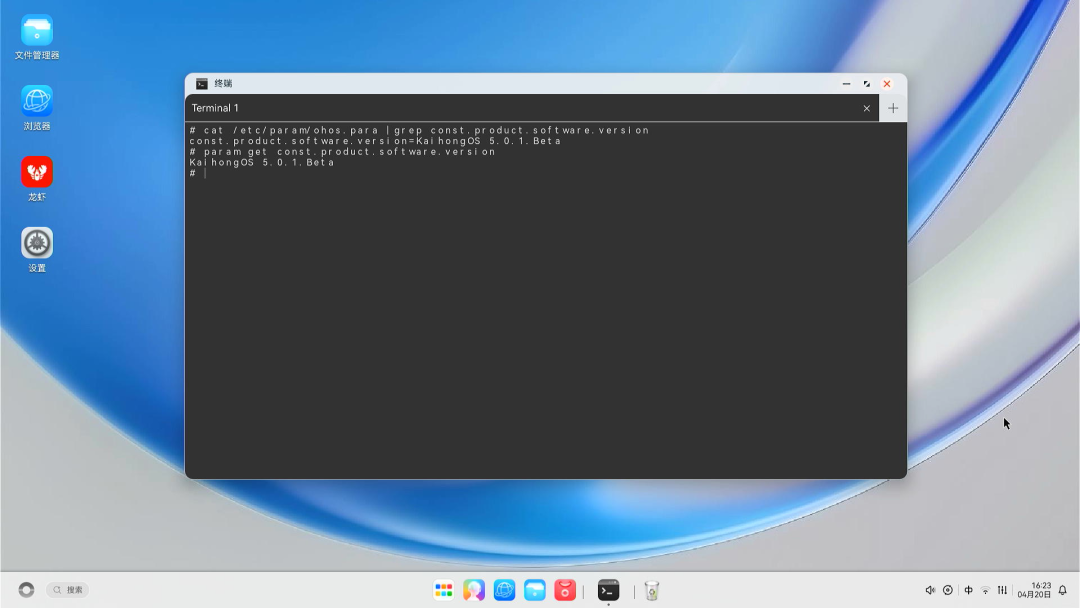Screen dimensions: 1080x608
Task: Open the recycle bin in the dock
Action: pos(652,590)
